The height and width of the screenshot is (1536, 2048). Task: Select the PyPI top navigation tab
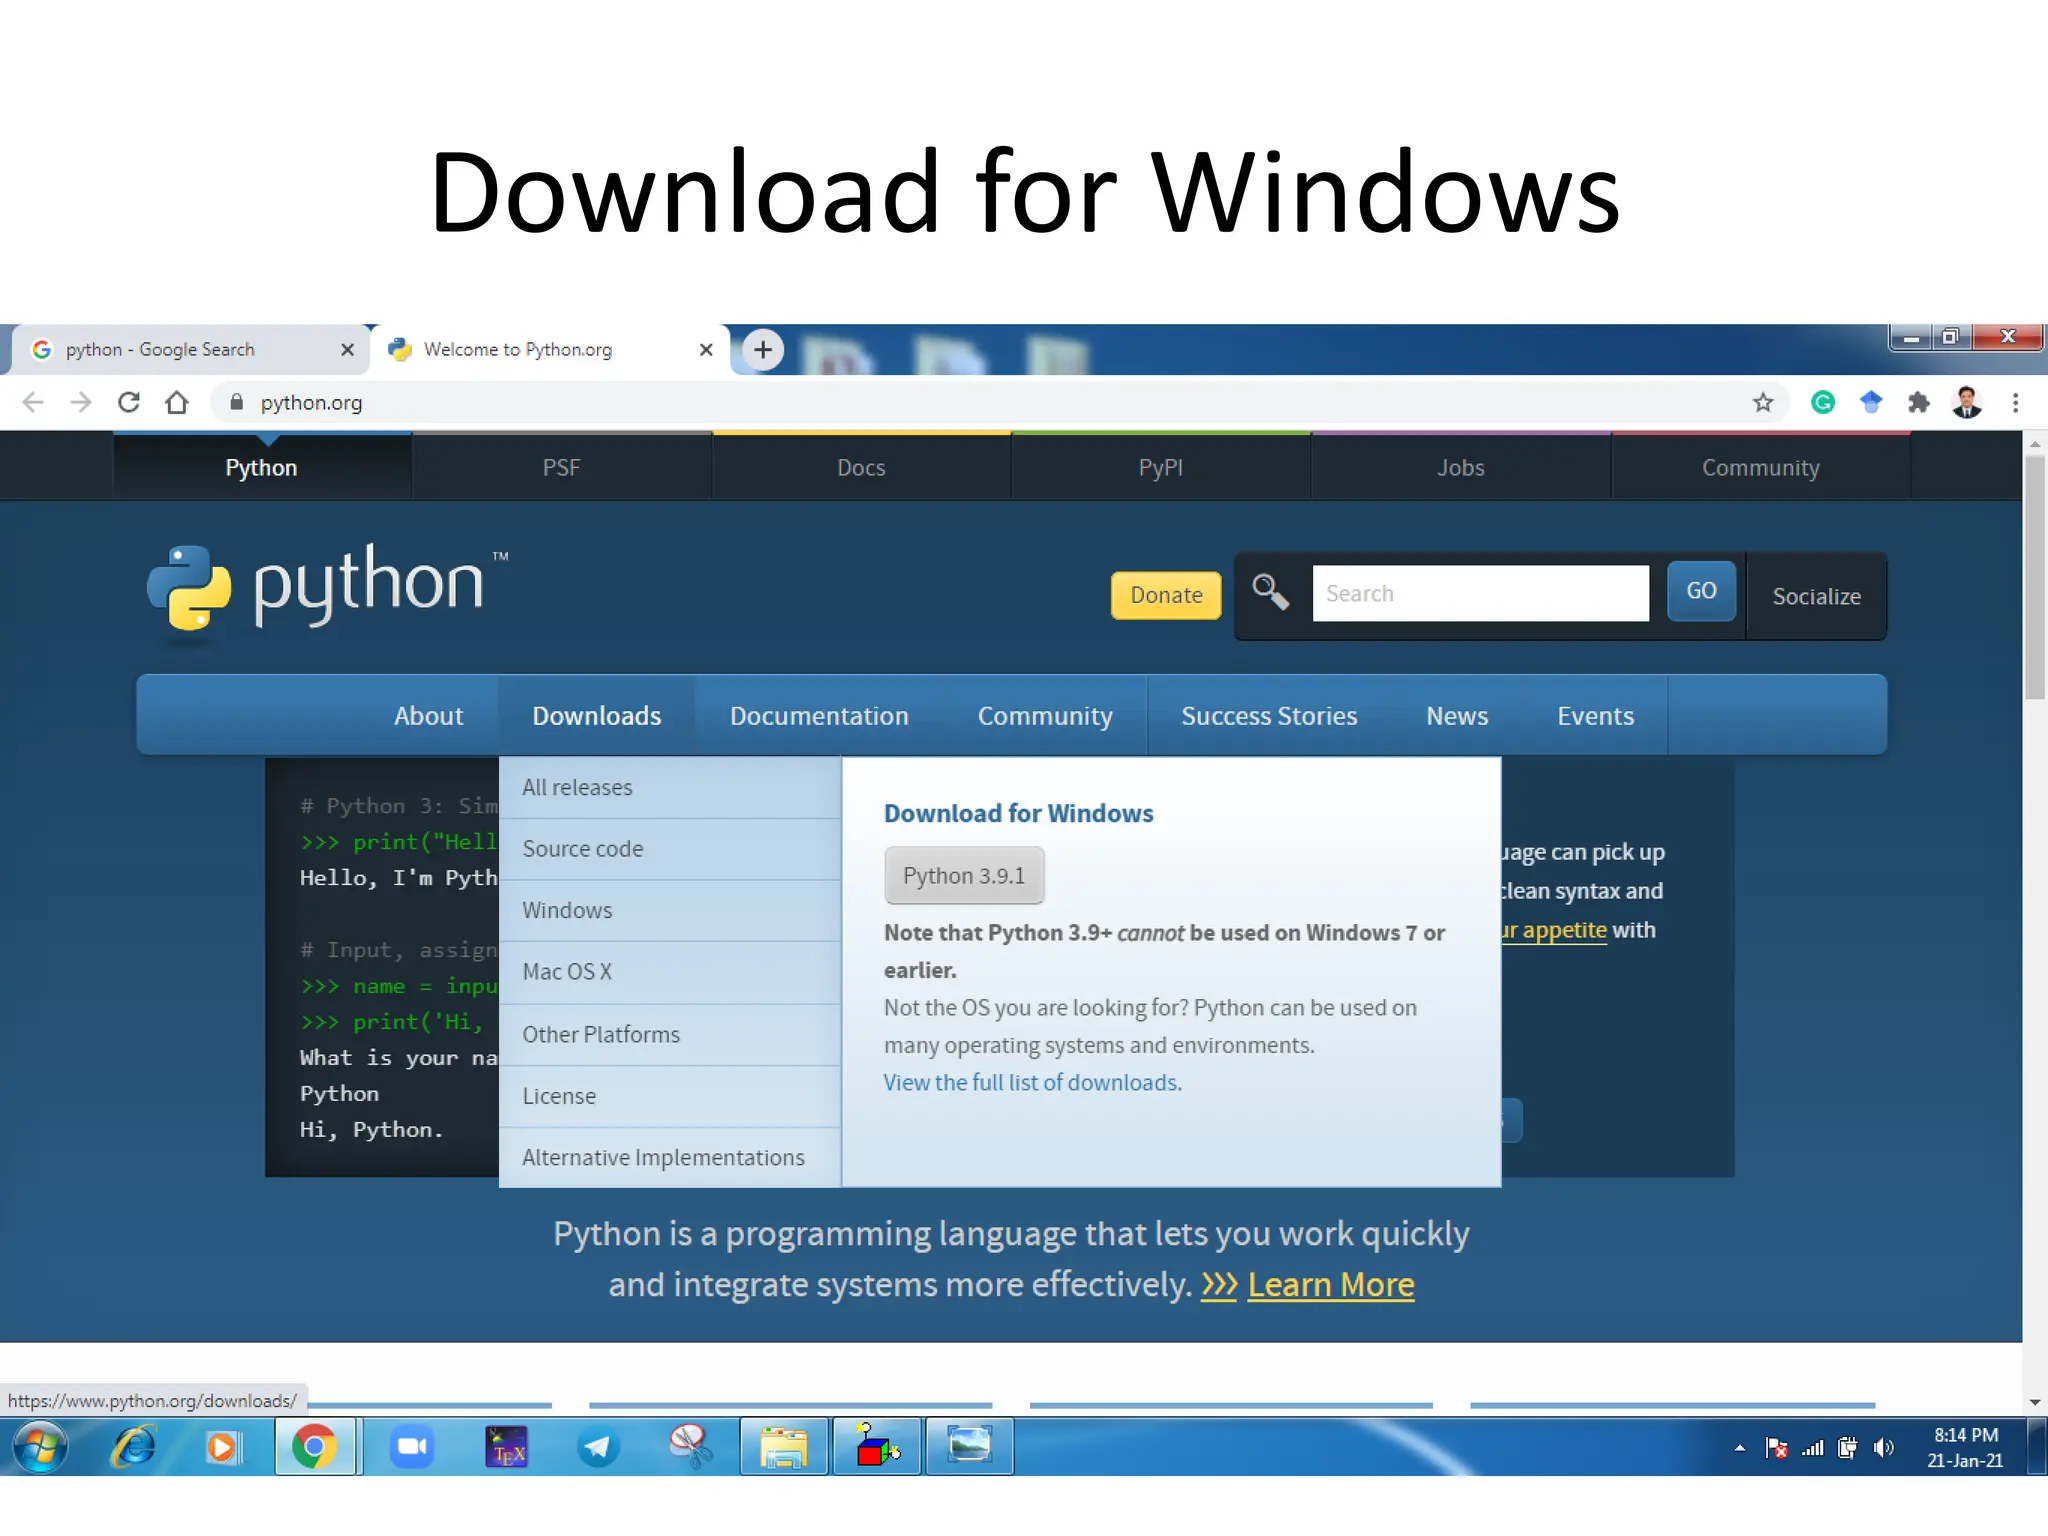pyautogui.click(x=1161, y=468)
